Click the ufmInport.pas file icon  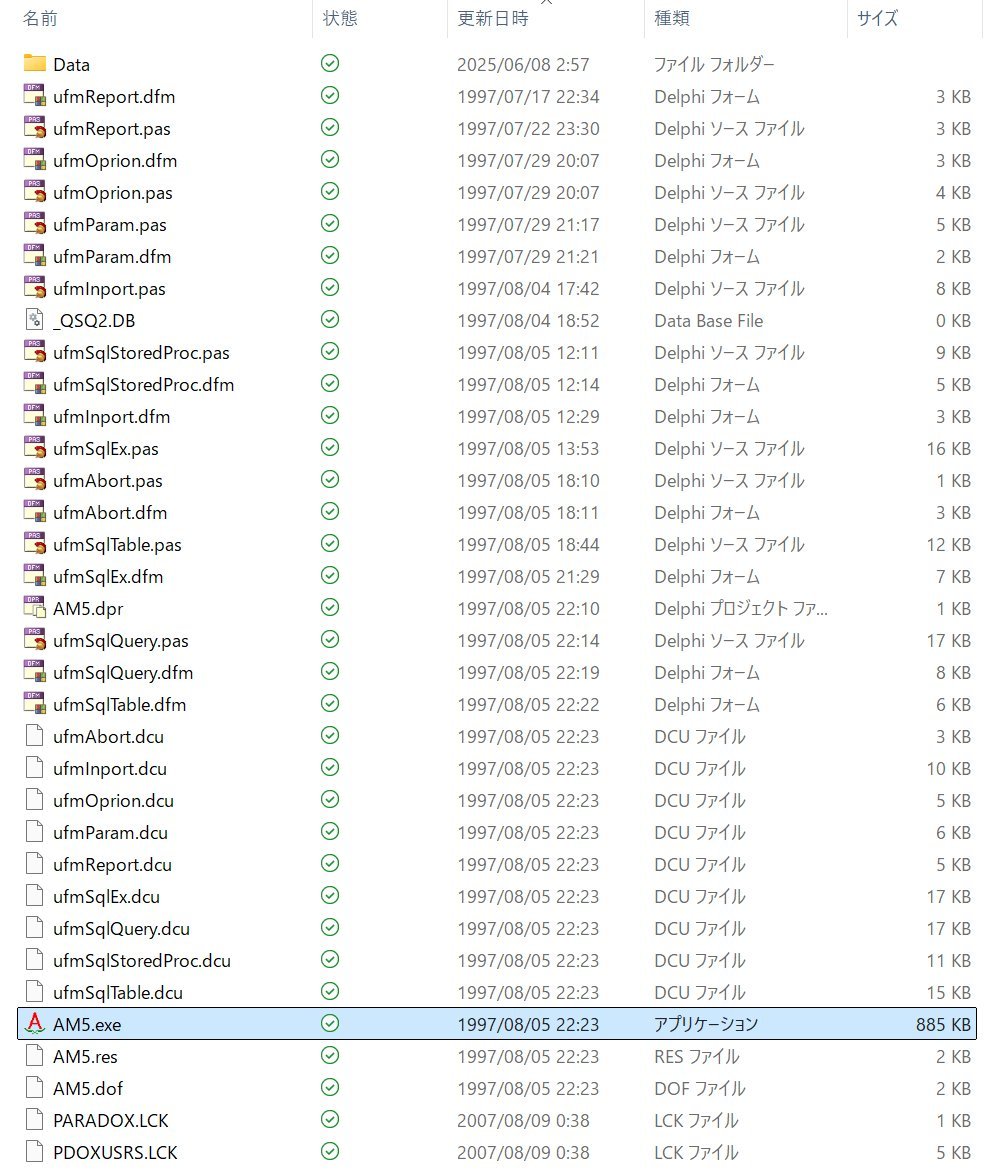point(34,288)
